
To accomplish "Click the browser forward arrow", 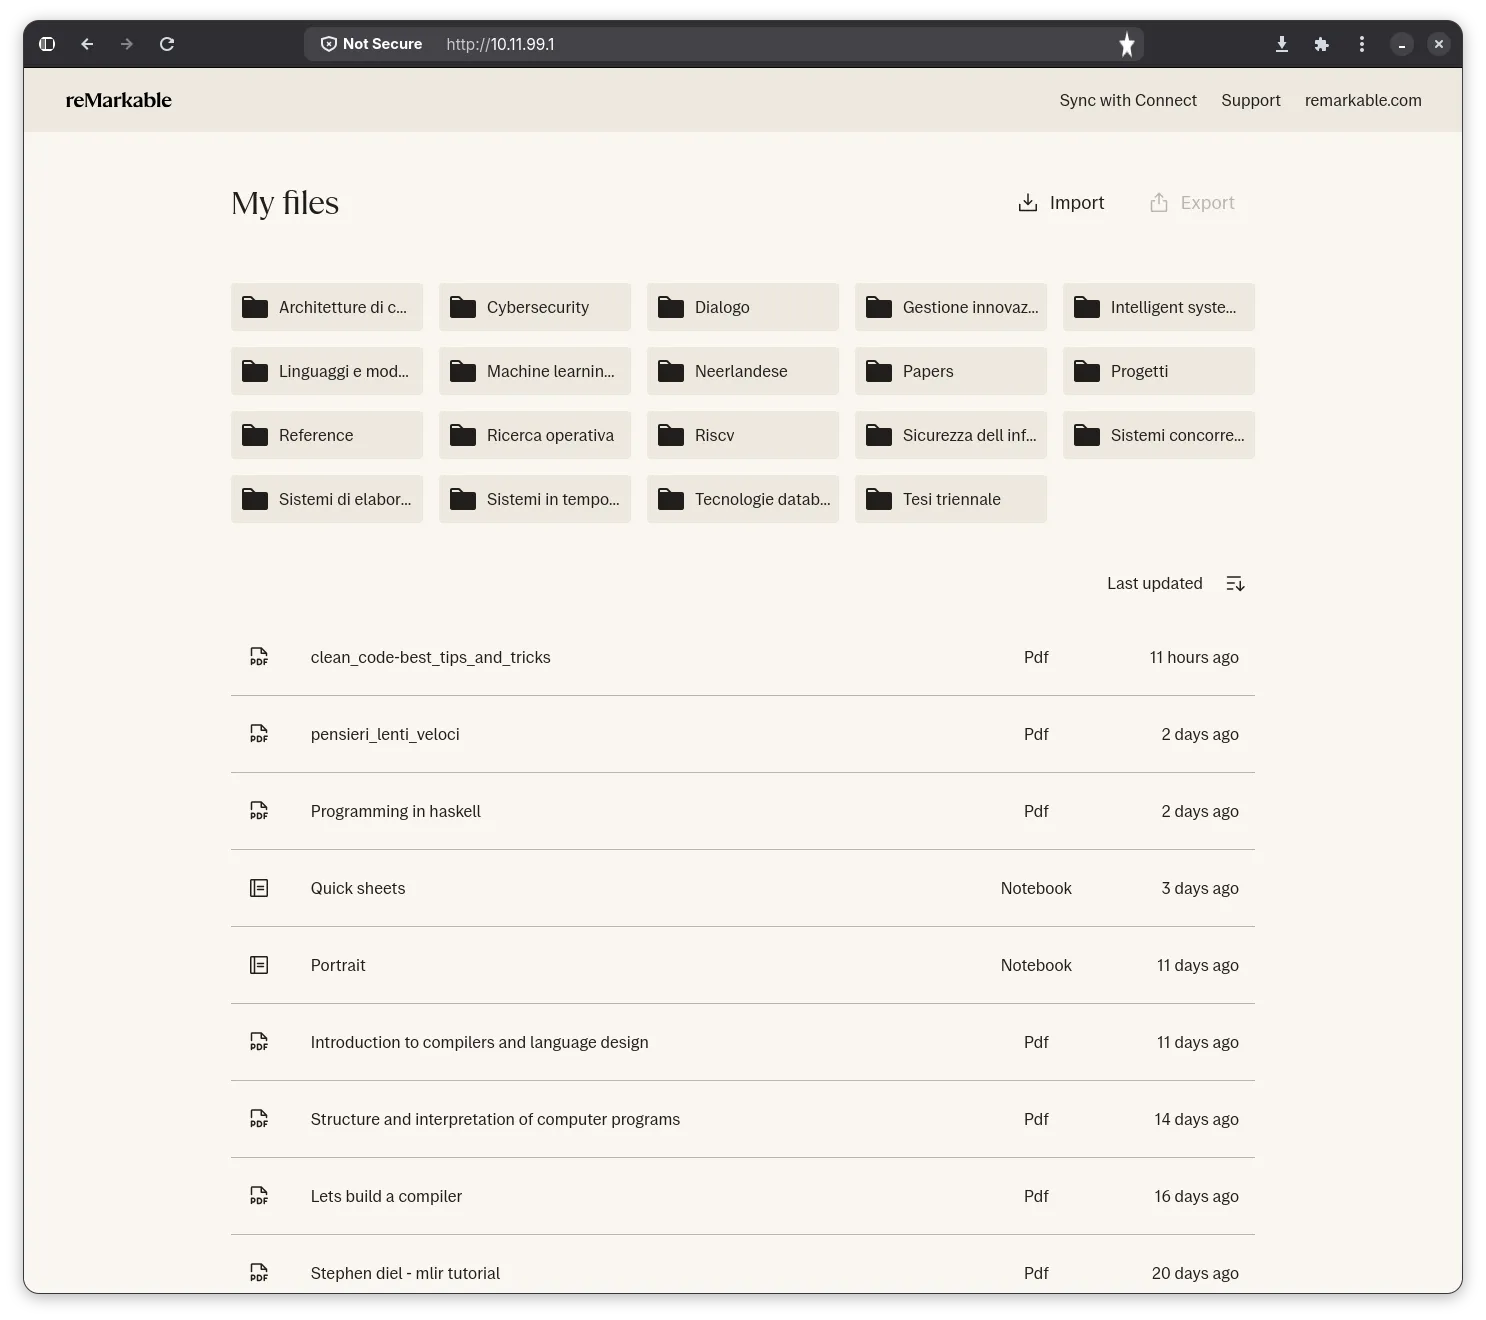I will point(127,44).
